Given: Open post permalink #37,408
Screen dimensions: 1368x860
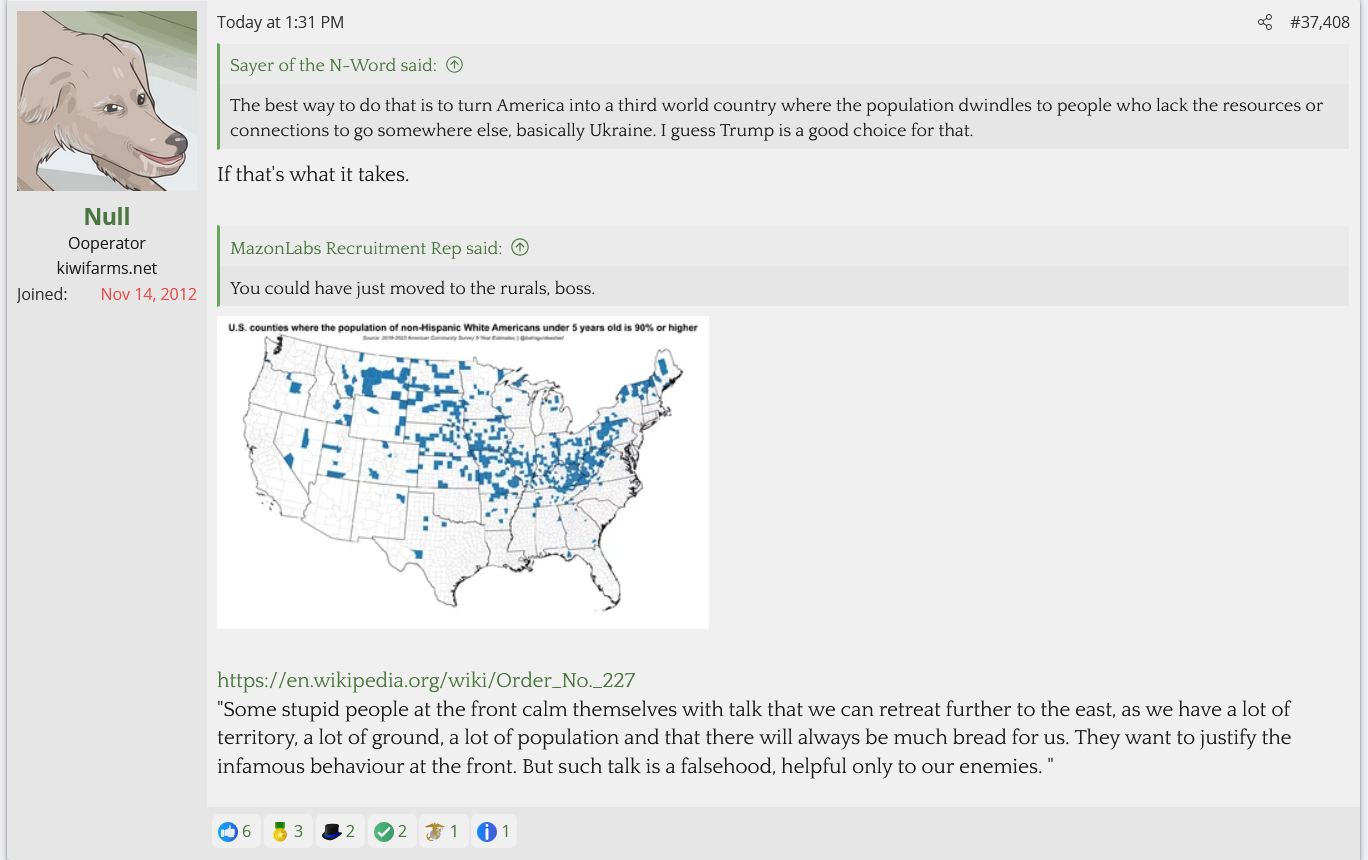Looking at the screenshot, I should coord(1319,22).
